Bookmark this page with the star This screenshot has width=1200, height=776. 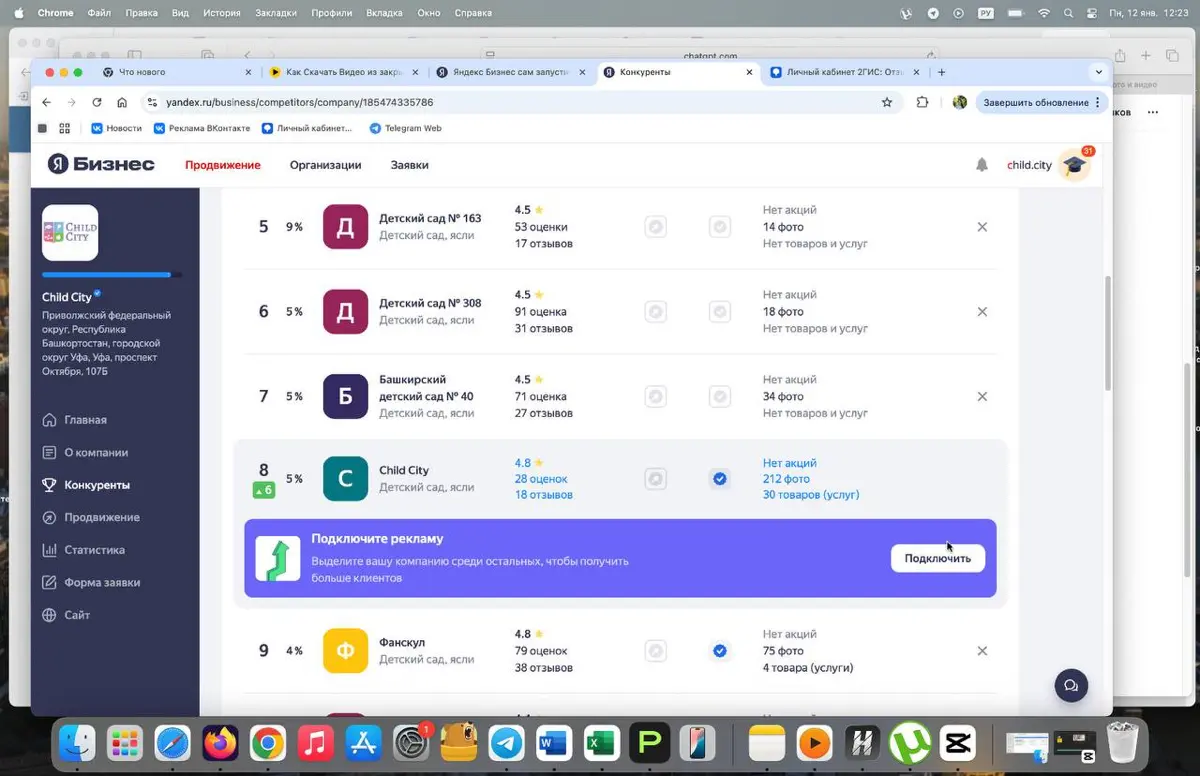[x=886, y=102]
